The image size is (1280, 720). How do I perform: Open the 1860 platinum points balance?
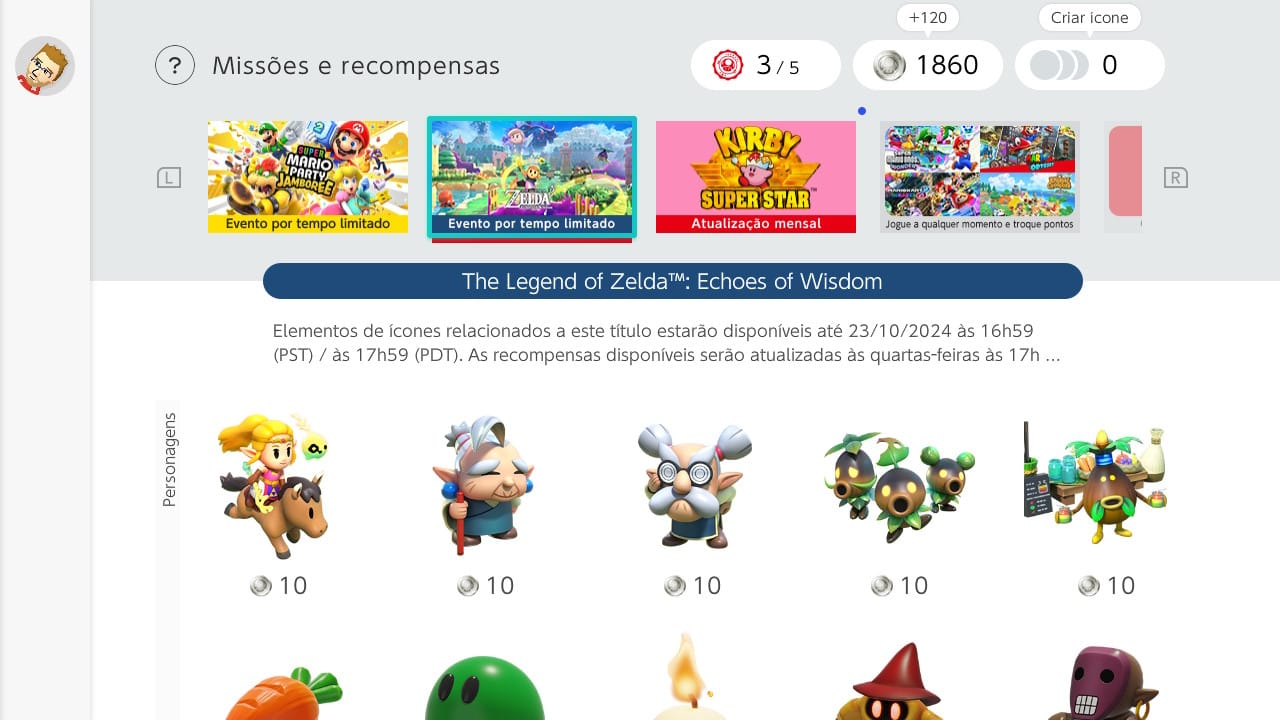(x=928, y=65)
